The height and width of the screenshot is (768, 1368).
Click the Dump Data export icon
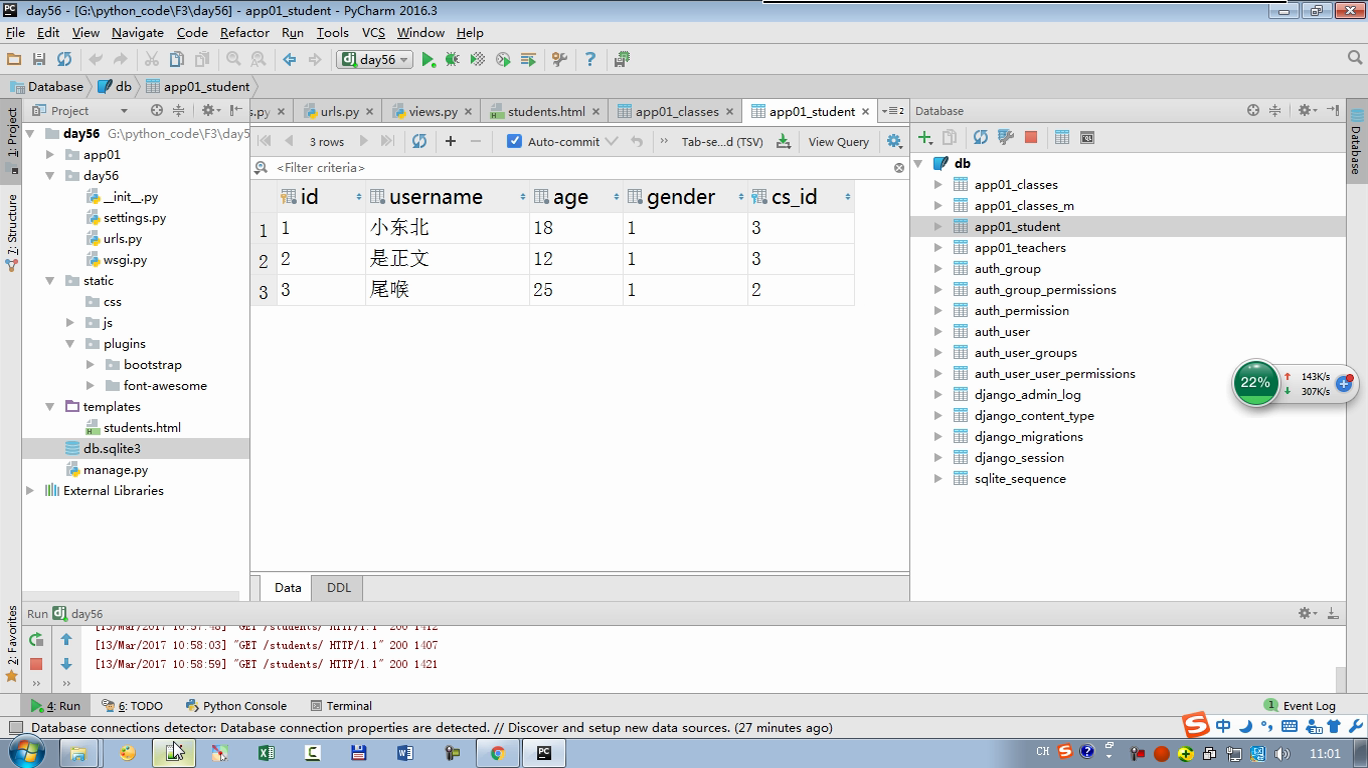click(x=783, y=141)
